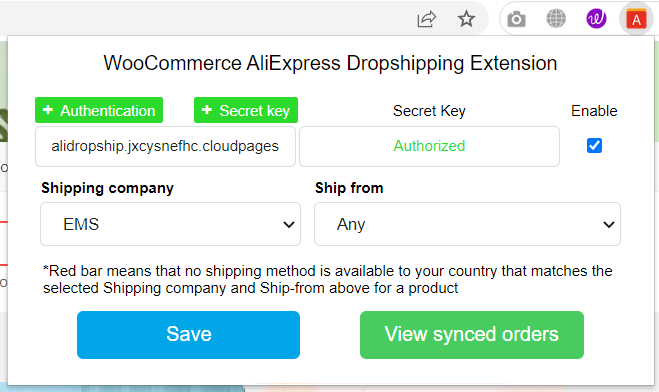Save the extension settings
The width and height of the screenshot is (659, 392).
(x=188, y=335)
